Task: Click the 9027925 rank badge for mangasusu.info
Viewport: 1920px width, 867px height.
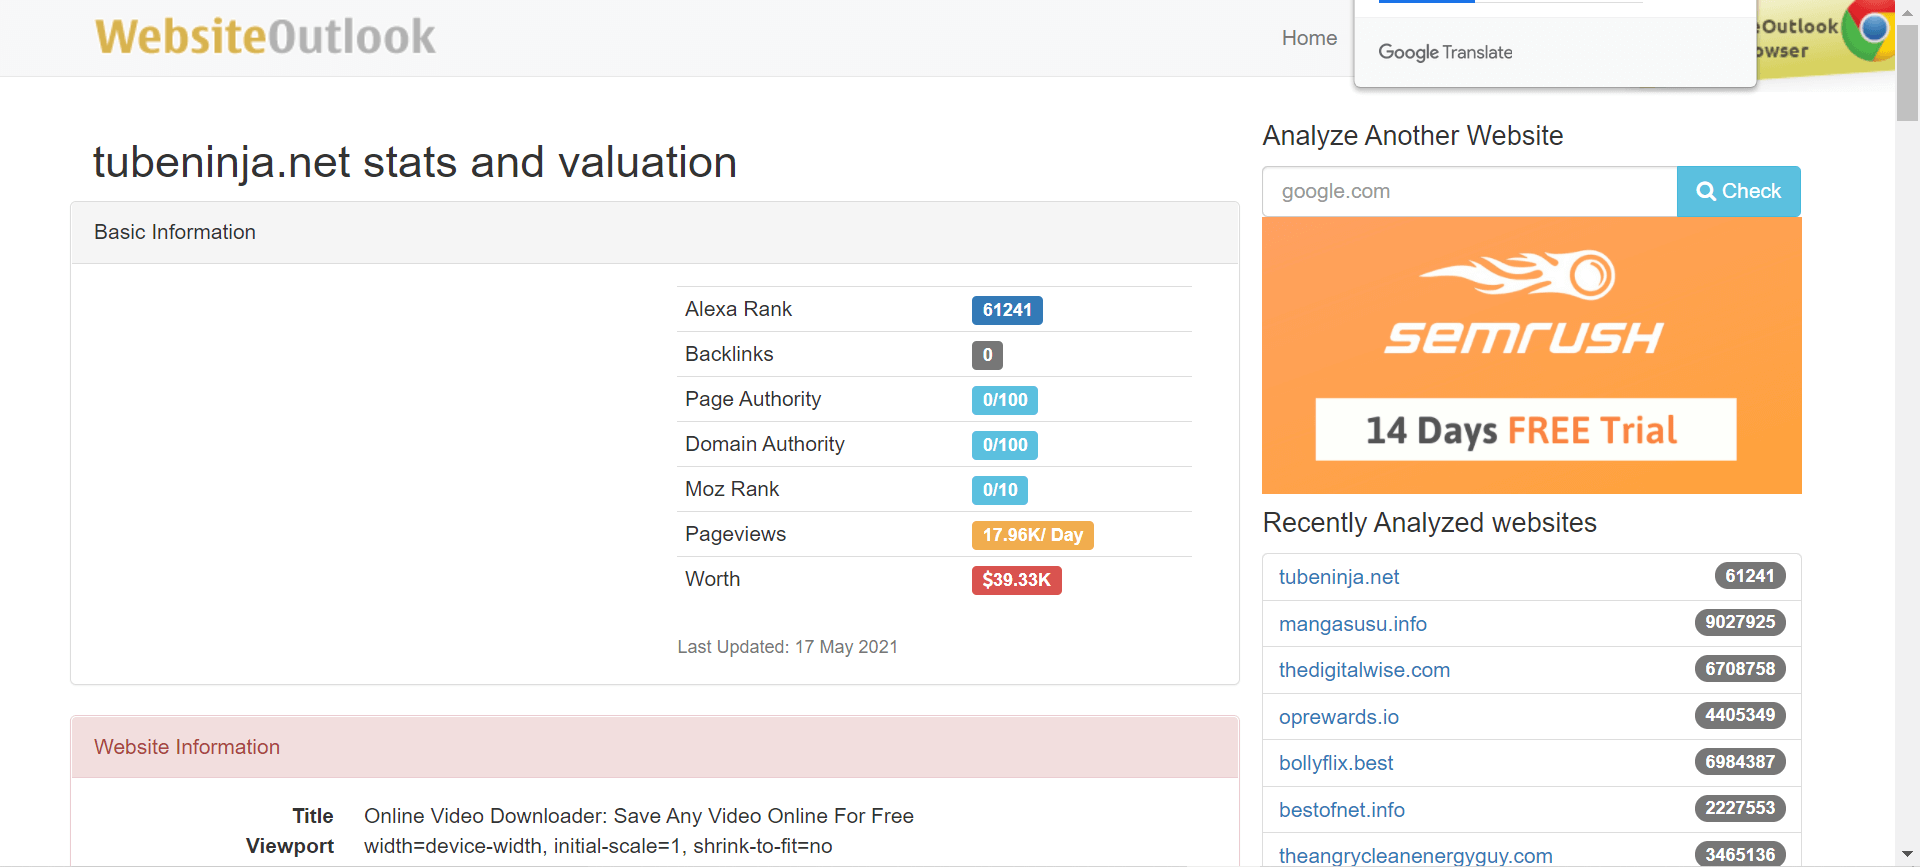Action: pos(1740,622)
